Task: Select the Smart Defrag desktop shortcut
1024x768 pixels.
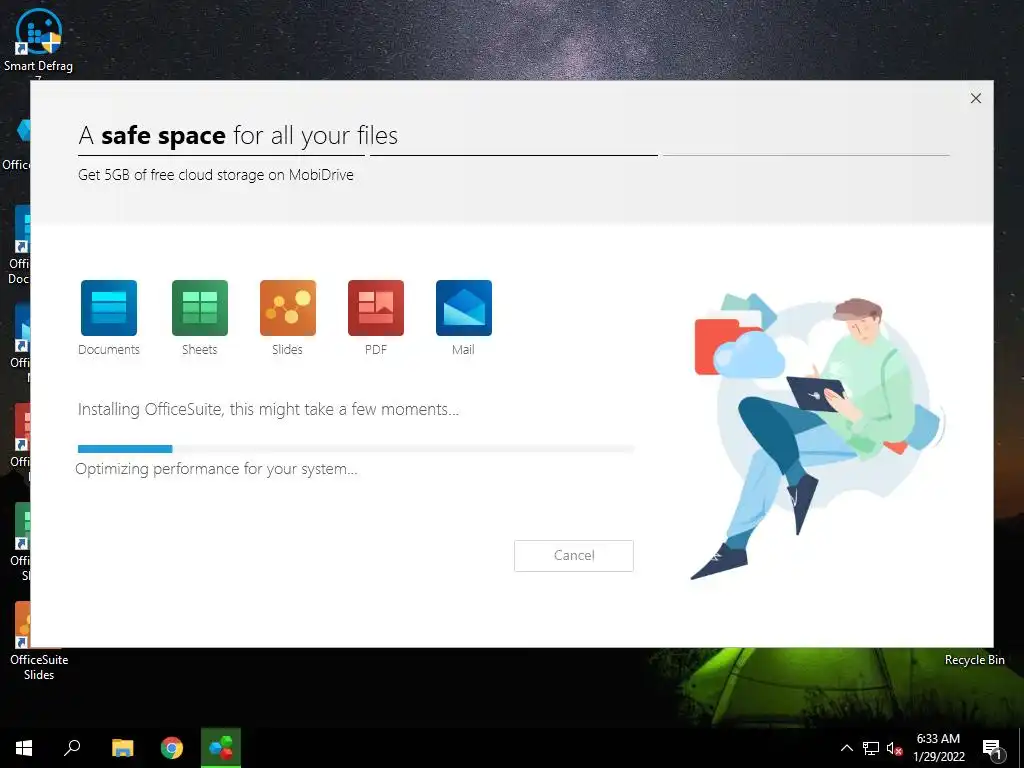Action: [38, 40]
